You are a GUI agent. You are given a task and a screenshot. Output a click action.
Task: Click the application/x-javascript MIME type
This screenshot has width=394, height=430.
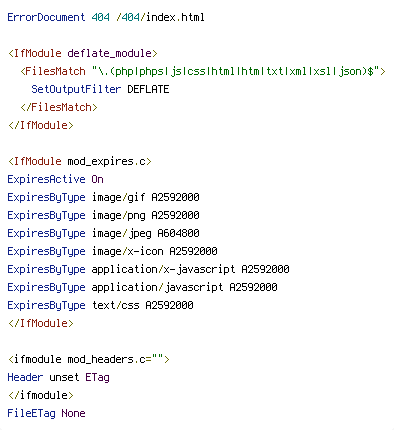163,269
